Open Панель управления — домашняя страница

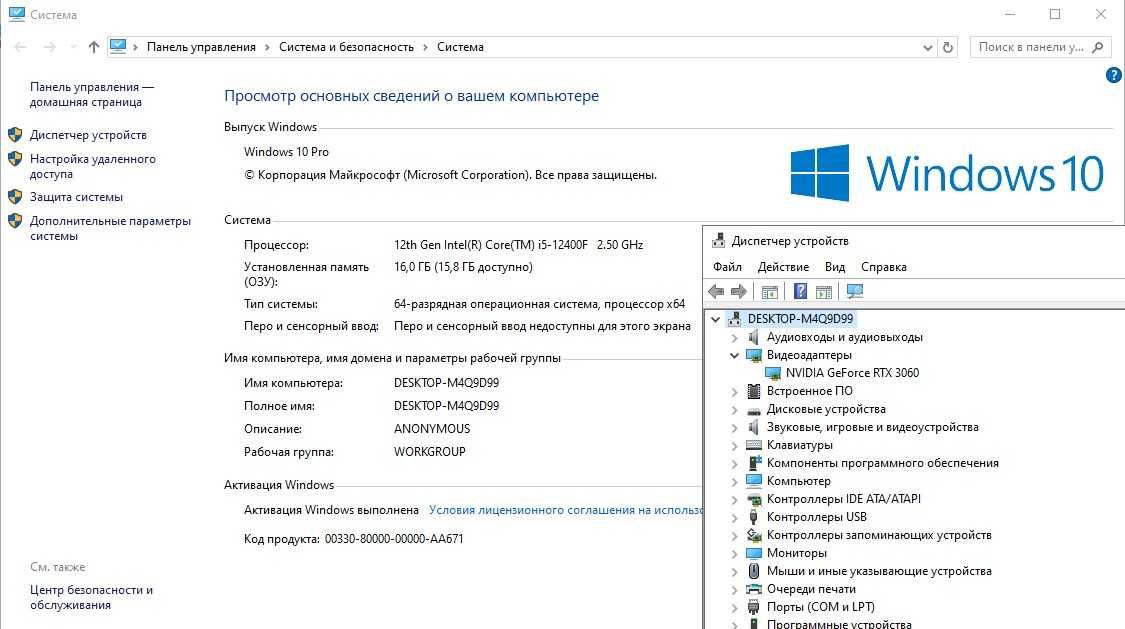92,94
